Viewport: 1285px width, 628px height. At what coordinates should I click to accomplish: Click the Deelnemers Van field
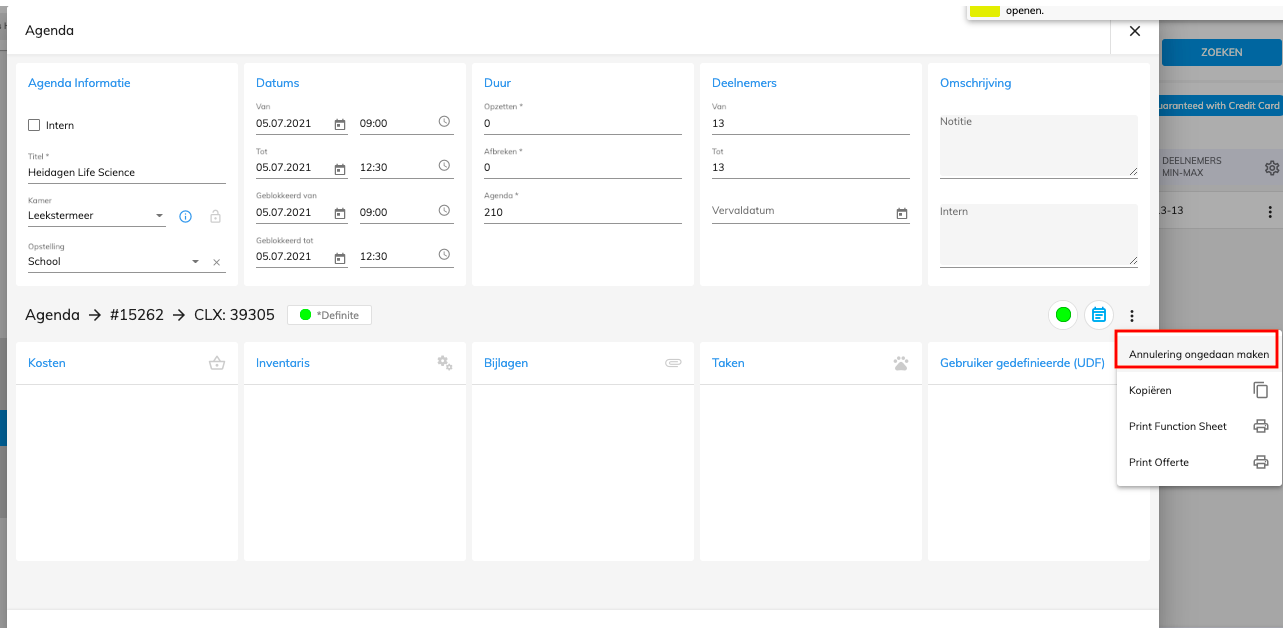[x=811, y=123]
